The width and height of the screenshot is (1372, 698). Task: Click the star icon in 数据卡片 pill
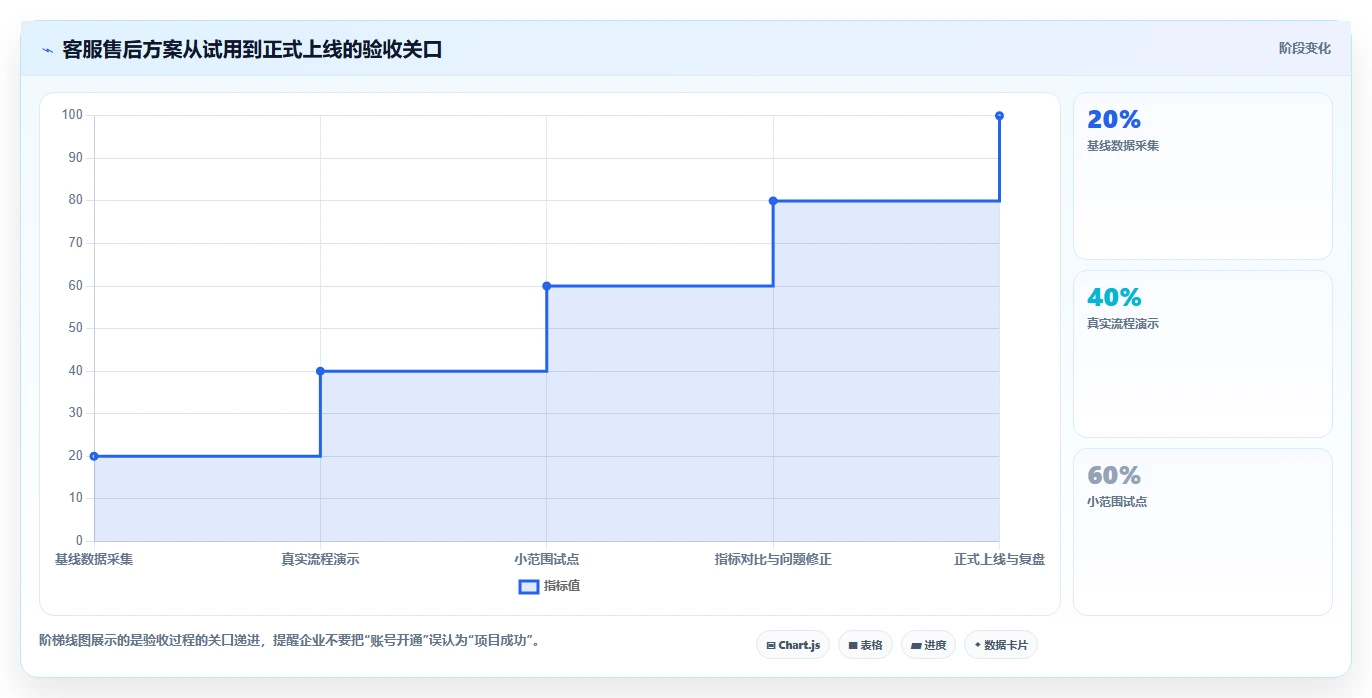coord(977,645)
